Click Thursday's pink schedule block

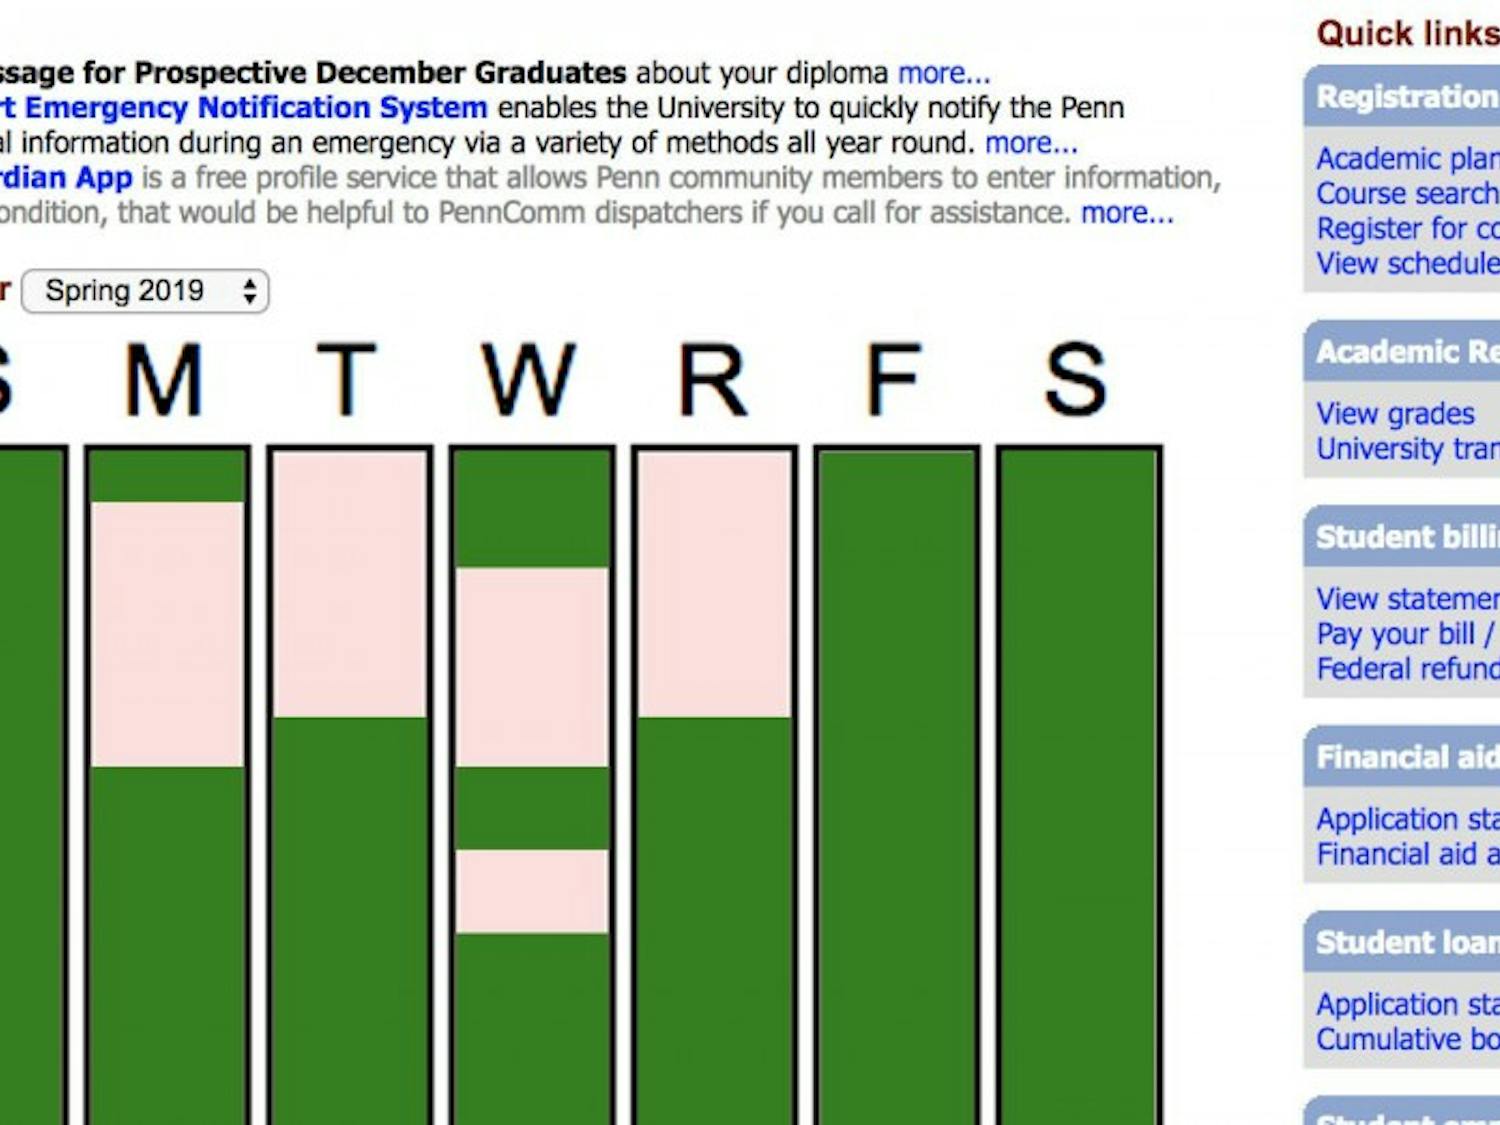[714, 584]
